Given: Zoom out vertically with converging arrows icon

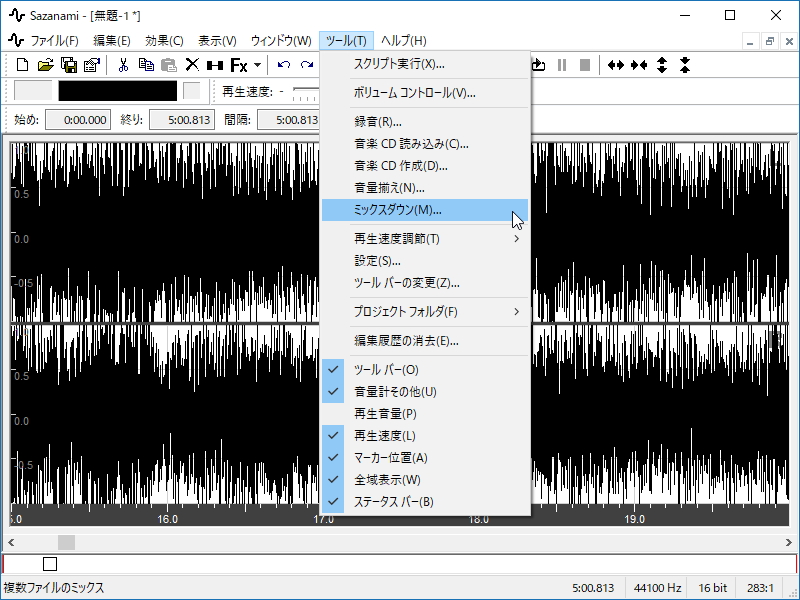Looking at the screenshot, I should click(x=685, y=65).
